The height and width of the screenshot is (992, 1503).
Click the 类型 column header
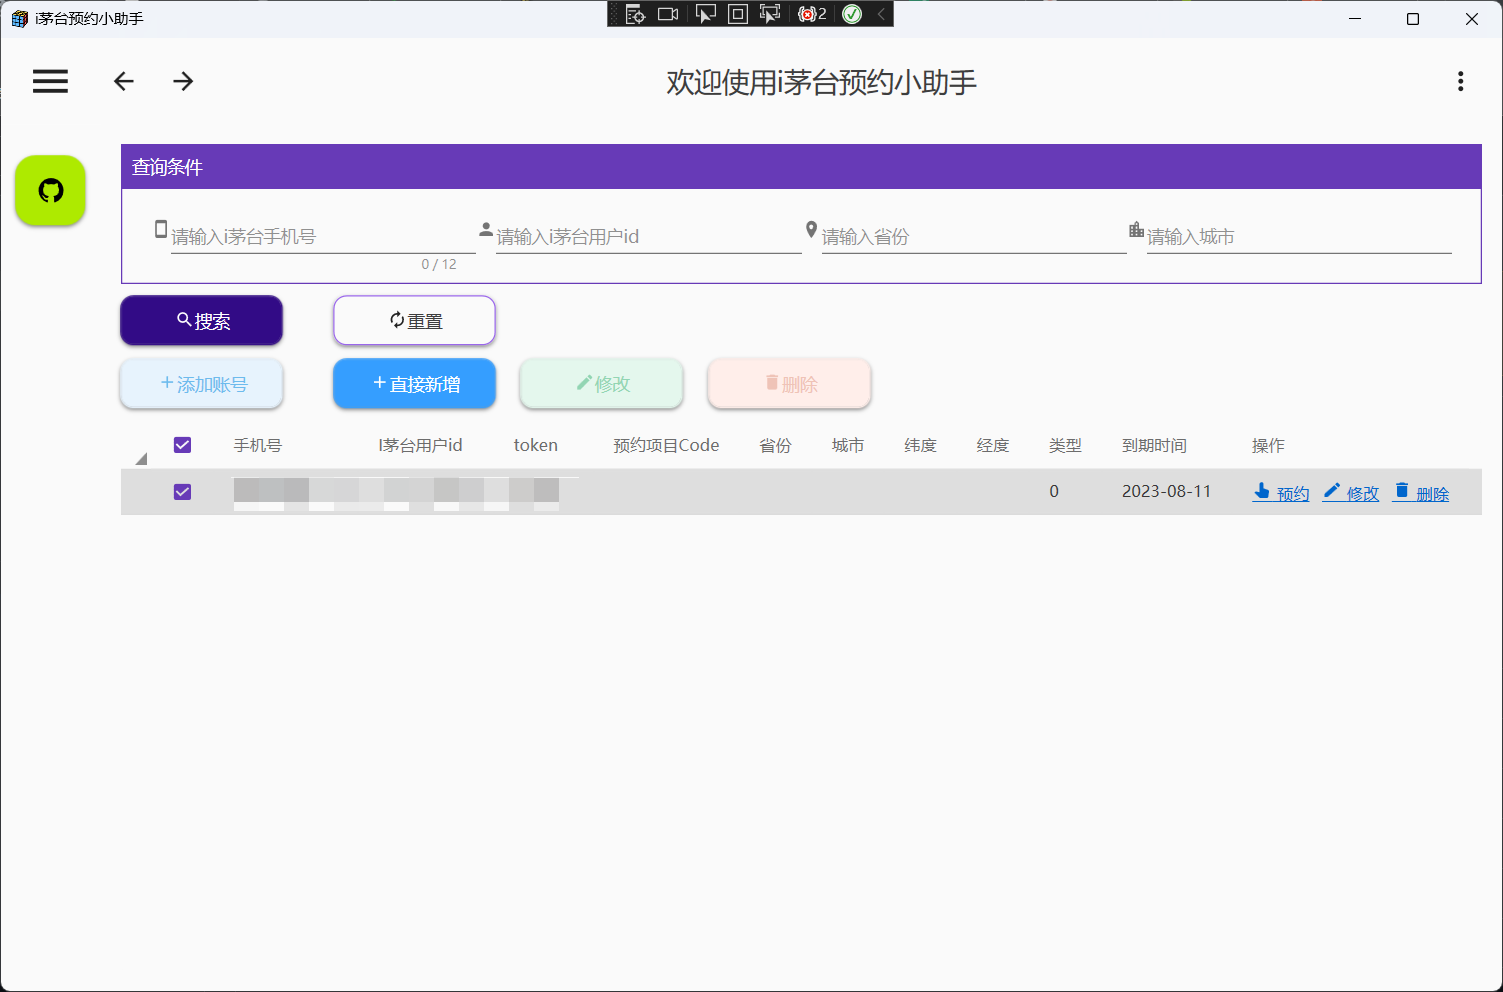click(1065, 445)
